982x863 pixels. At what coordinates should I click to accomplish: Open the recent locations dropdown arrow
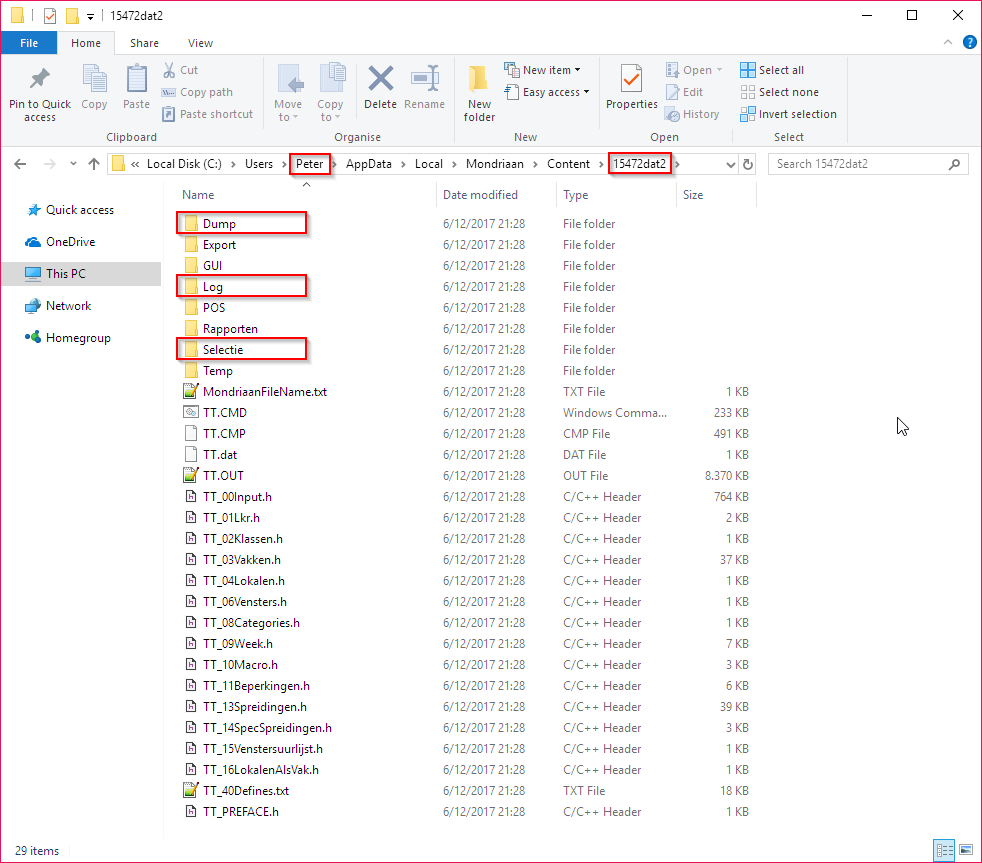[73, 164]
